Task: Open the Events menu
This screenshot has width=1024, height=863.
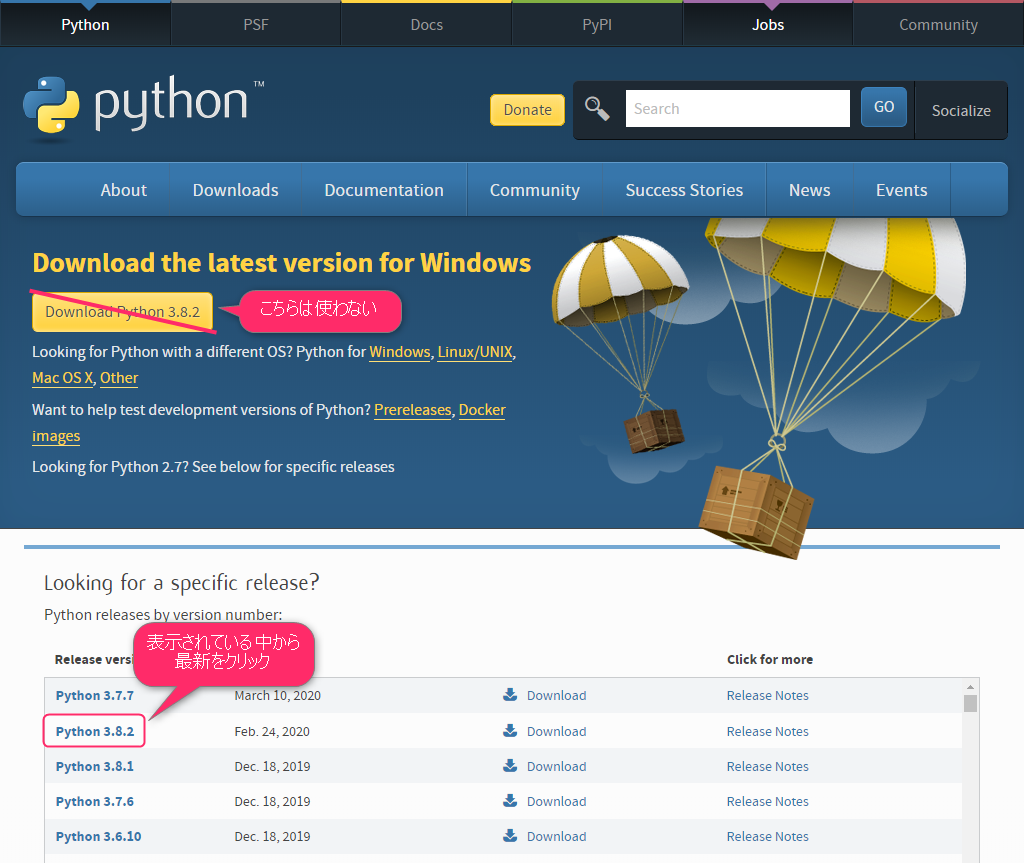Action: tap(902, 190)
